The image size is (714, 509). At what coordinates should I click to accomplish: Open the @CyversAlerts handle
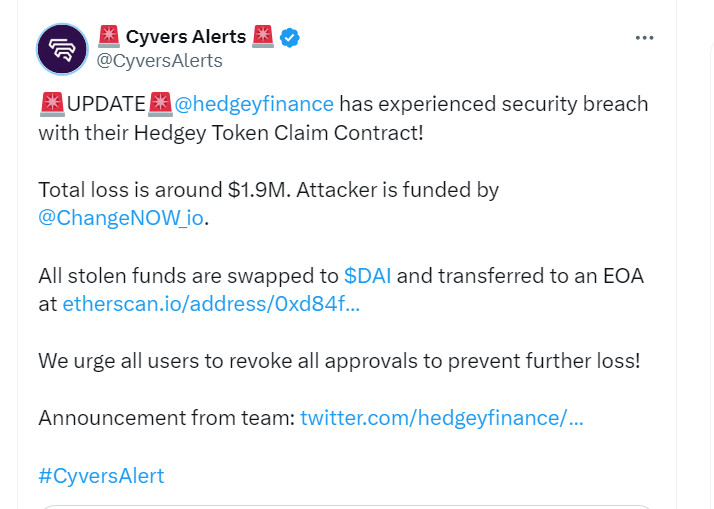pos(159,61)
